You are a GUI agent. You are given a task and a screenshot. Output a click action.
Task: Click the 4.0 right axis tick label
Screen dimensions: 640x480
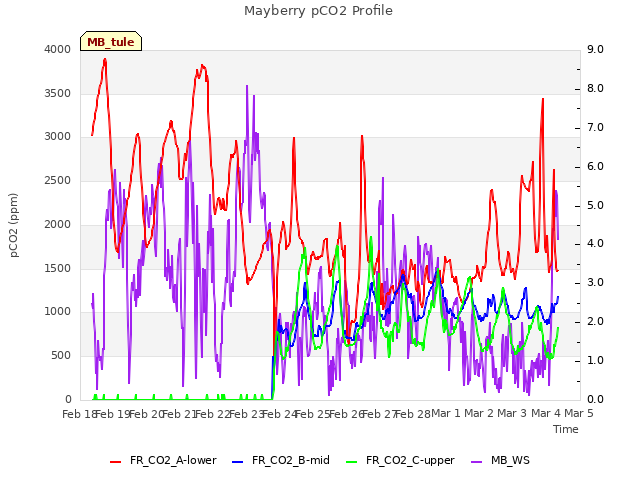(595, 244)
